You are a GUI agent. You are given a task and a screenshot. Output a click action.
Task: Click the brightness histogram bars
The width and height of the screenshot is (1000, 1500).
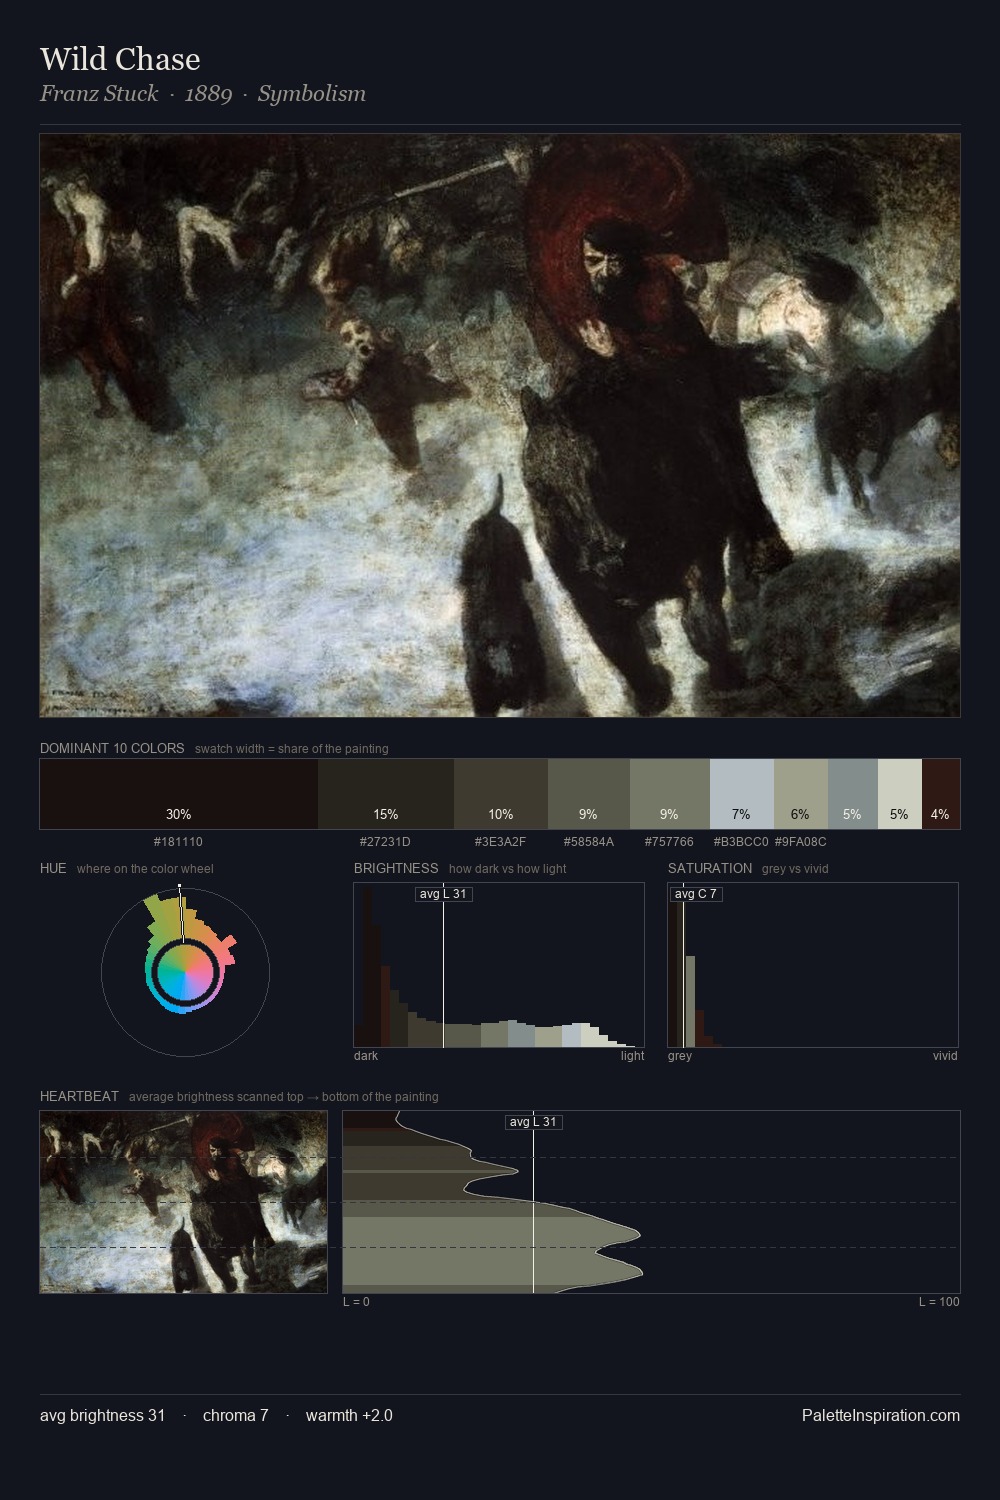[499, 965]
